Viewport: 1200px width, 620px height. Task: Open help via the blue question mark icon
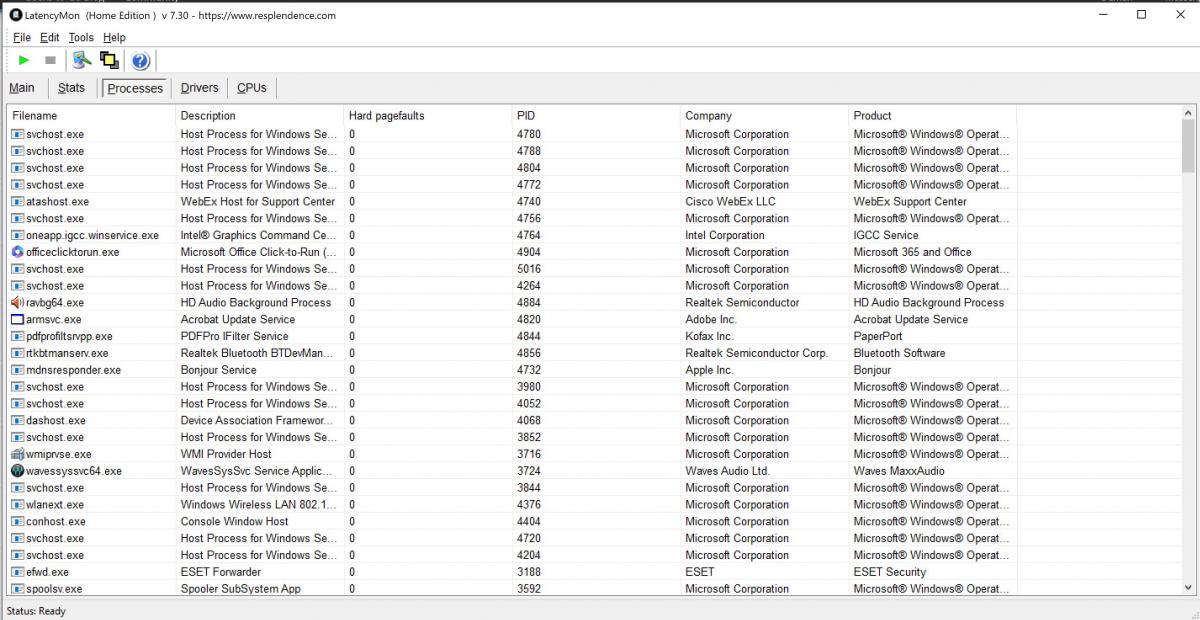pyautogui.click(x=140, y=61)
